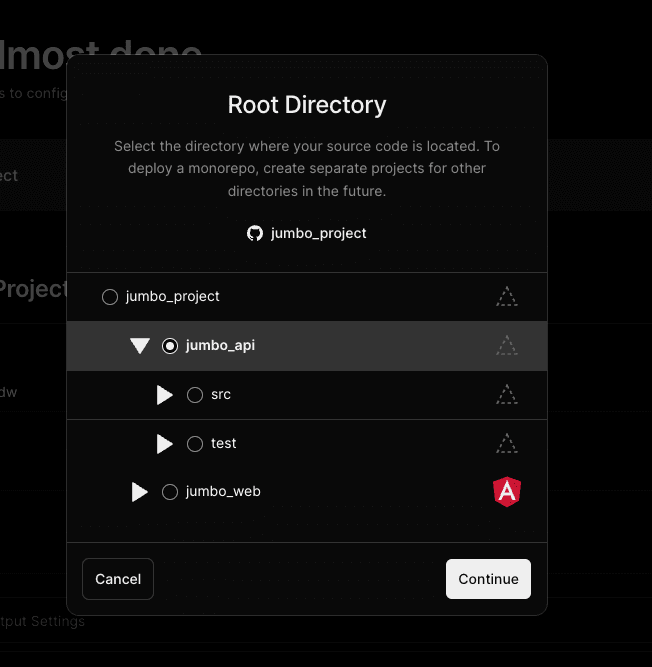Click the dashed triangle icon on jumbo_api row
Image resolution: width=652 pixels, height=667 pixels.
click(x=507, y=346)
